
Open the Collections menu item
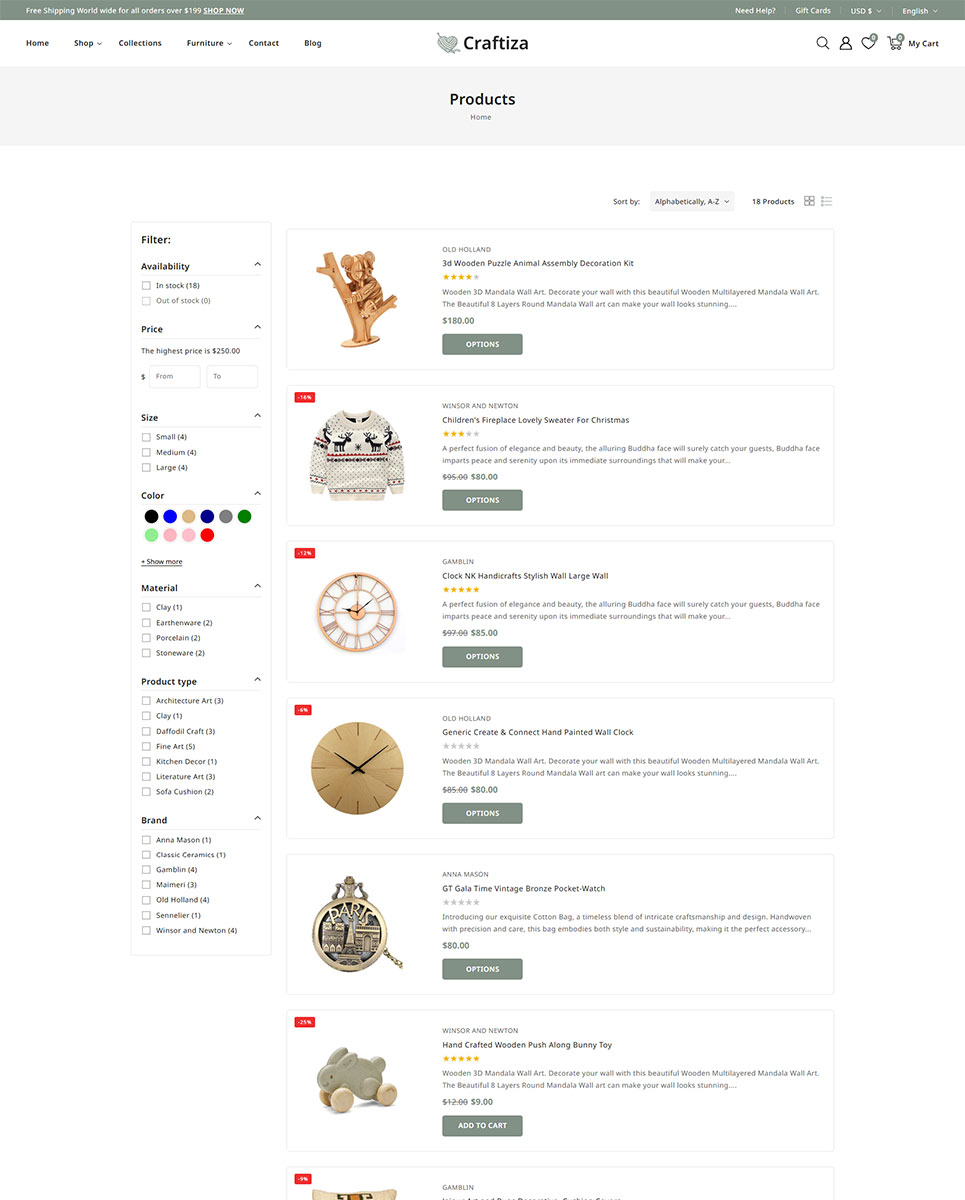tap(140, 43)
